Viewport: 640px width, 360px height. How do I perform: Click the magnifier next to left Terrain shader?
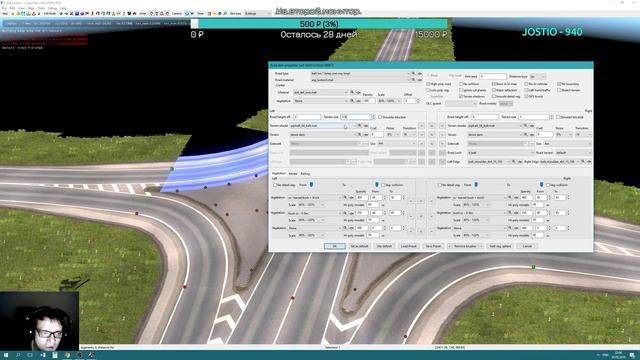tap(360, 125)
